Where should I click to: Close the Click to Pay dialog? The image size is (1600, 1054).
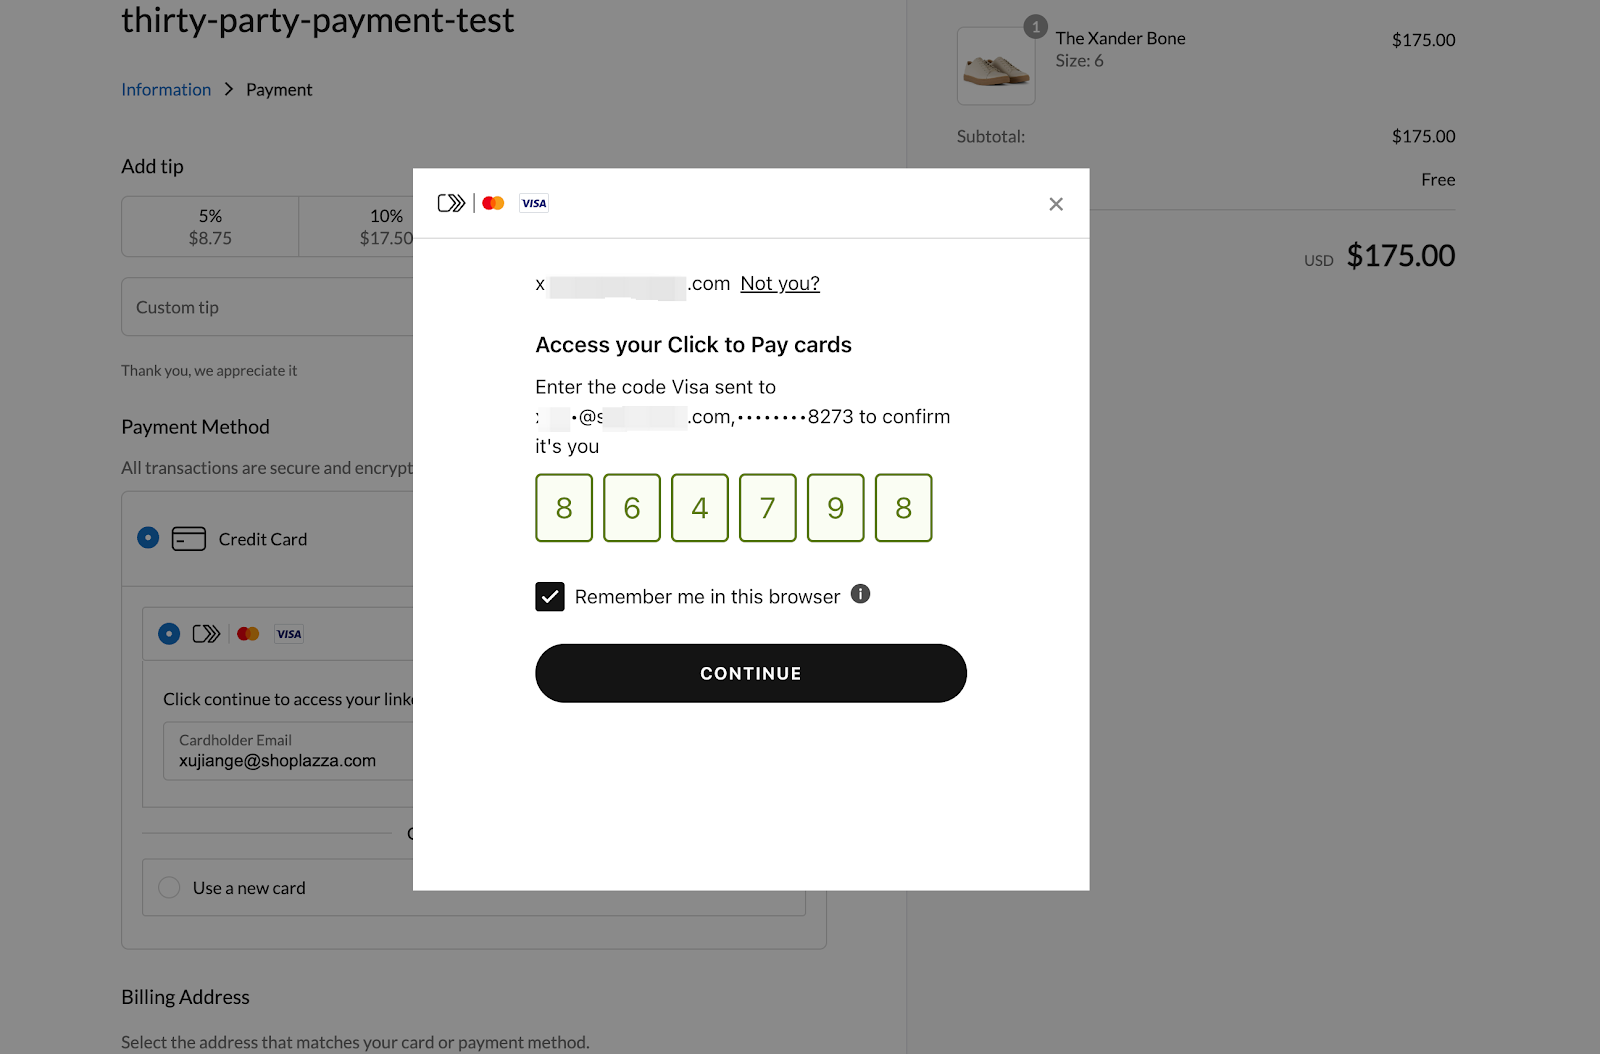[x=1056, y=204]
